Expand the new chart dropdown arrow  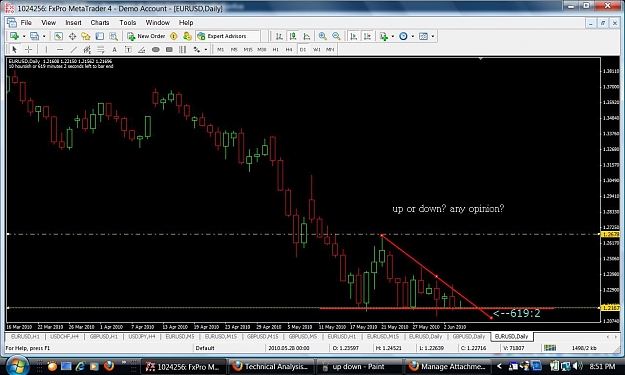[24, 36]
